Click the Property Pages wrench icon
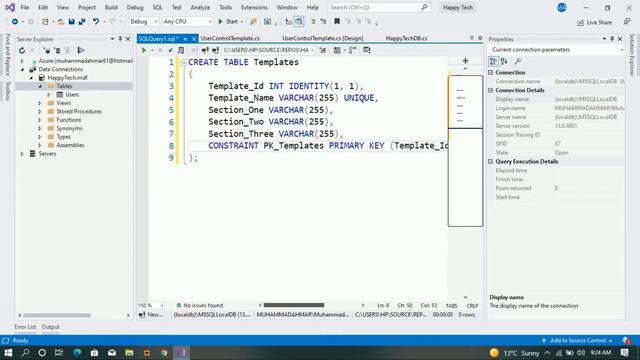This screenshot has width=640, height=360. click(518, 61)
